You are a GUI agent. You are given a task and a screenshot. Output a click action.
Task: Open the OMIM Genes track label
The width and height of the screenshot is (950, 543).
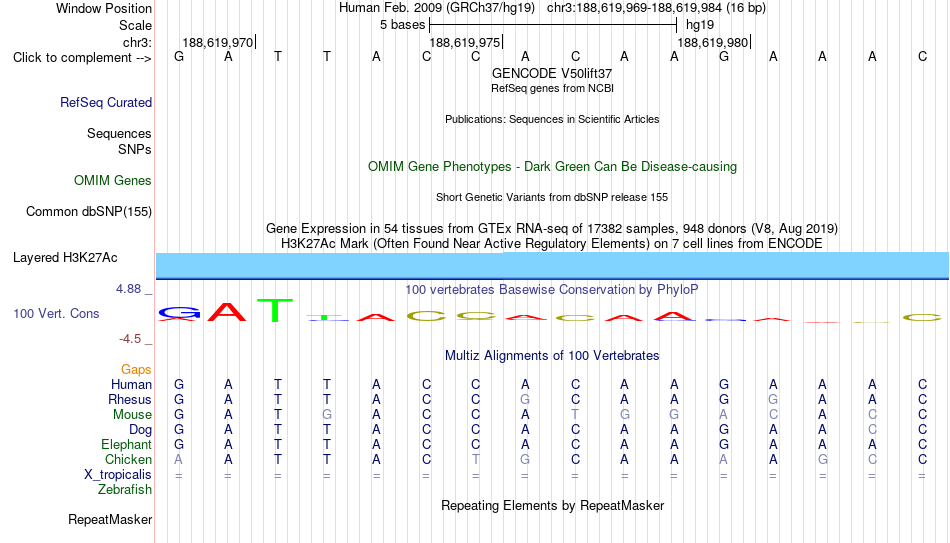(x=113, y=181)
